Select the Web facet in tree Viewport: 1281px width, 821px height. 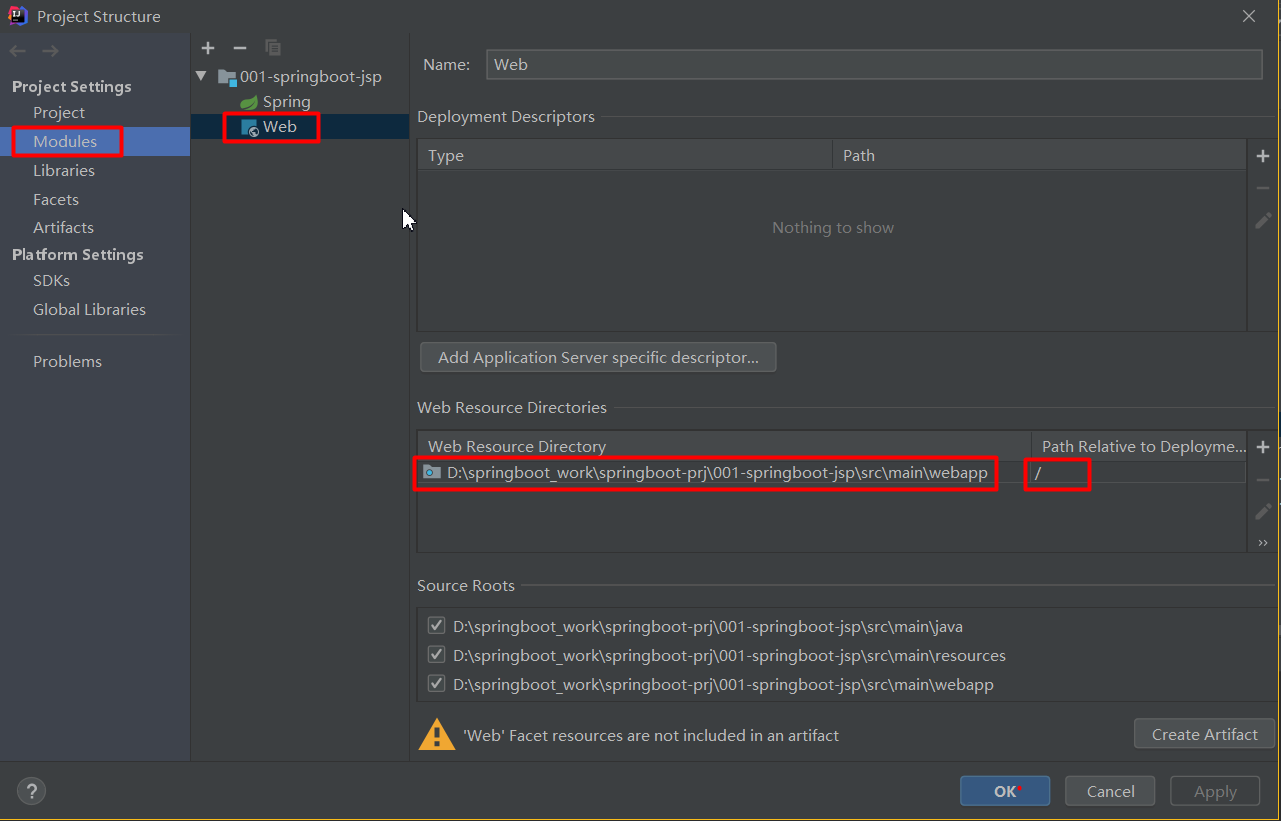click(x=279, y=127)
